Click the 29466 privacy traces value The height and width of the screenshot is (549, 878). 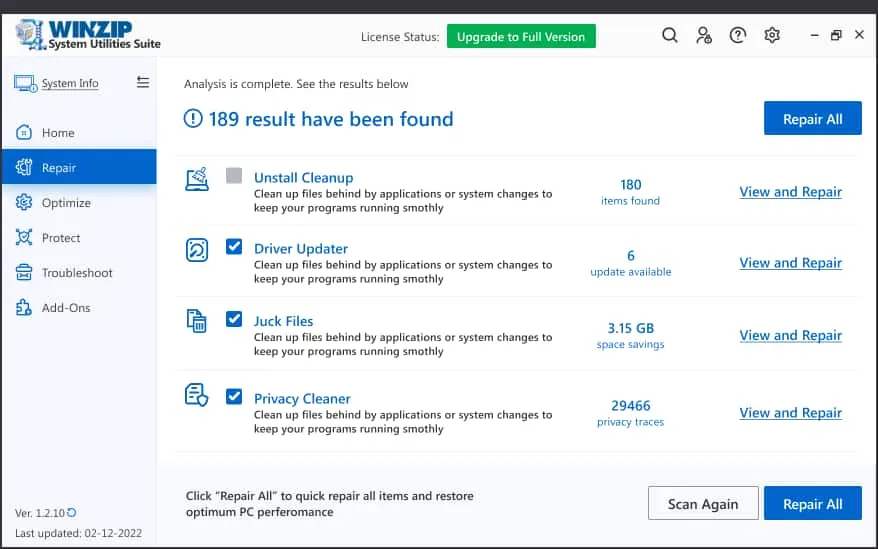point(631,413)
